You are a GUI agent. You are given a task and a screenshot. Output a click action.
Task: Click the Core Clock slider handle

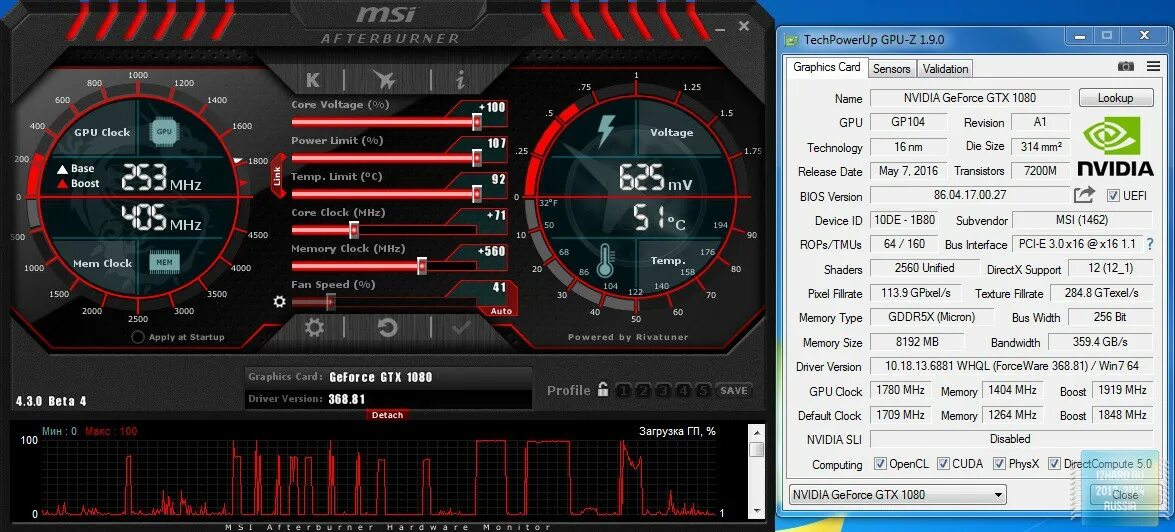pos(354,229)
